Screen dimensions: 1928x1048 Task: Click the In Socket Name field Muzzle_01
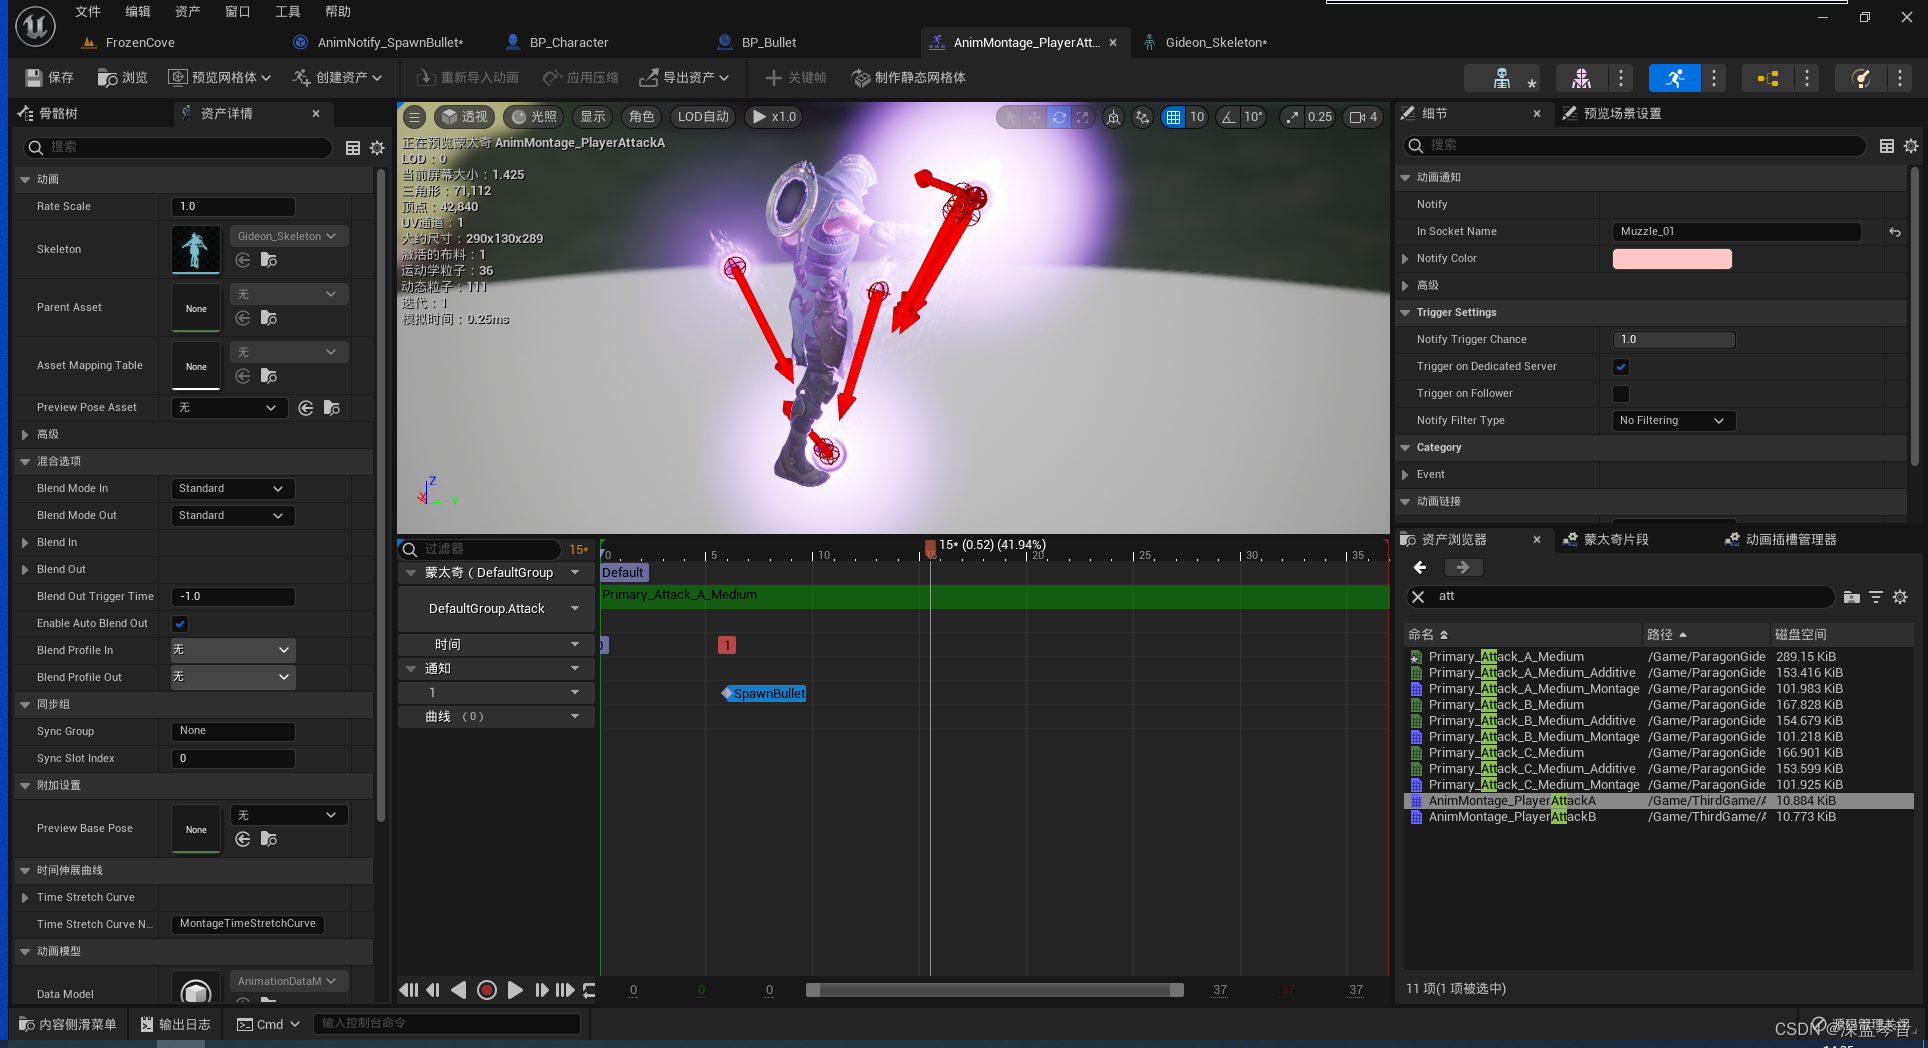(1736, 232)
